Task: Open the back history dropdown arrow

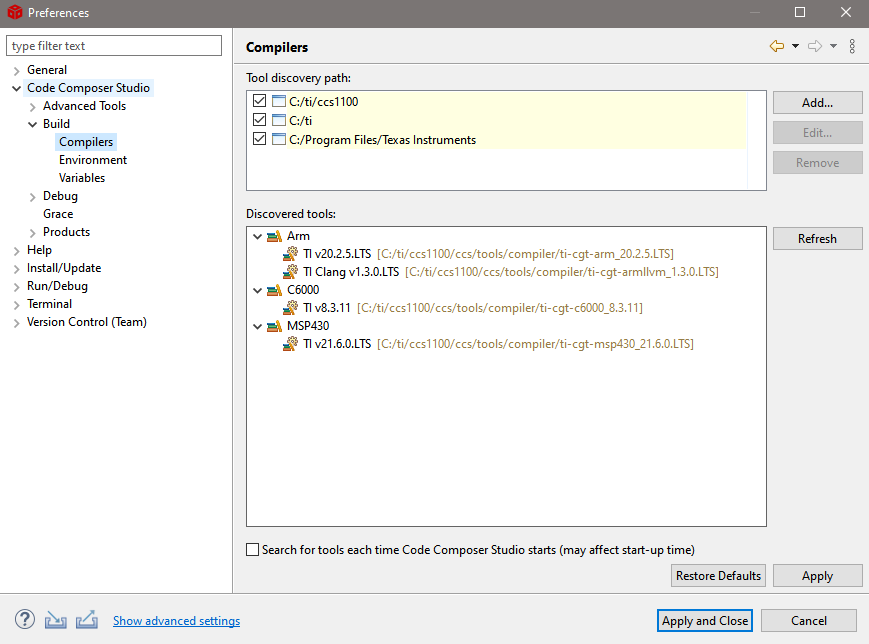Action: 795,46
